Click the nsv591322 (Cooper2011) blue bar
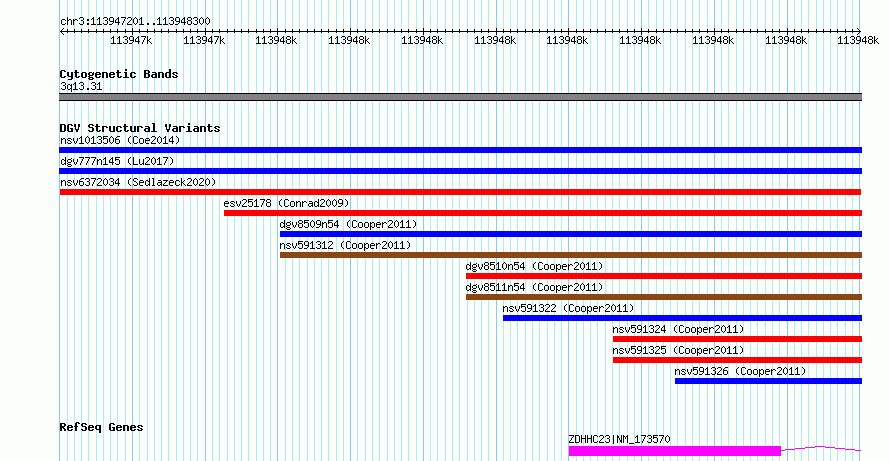The height and width of the screenshot is (461, 890). (682, 318)
